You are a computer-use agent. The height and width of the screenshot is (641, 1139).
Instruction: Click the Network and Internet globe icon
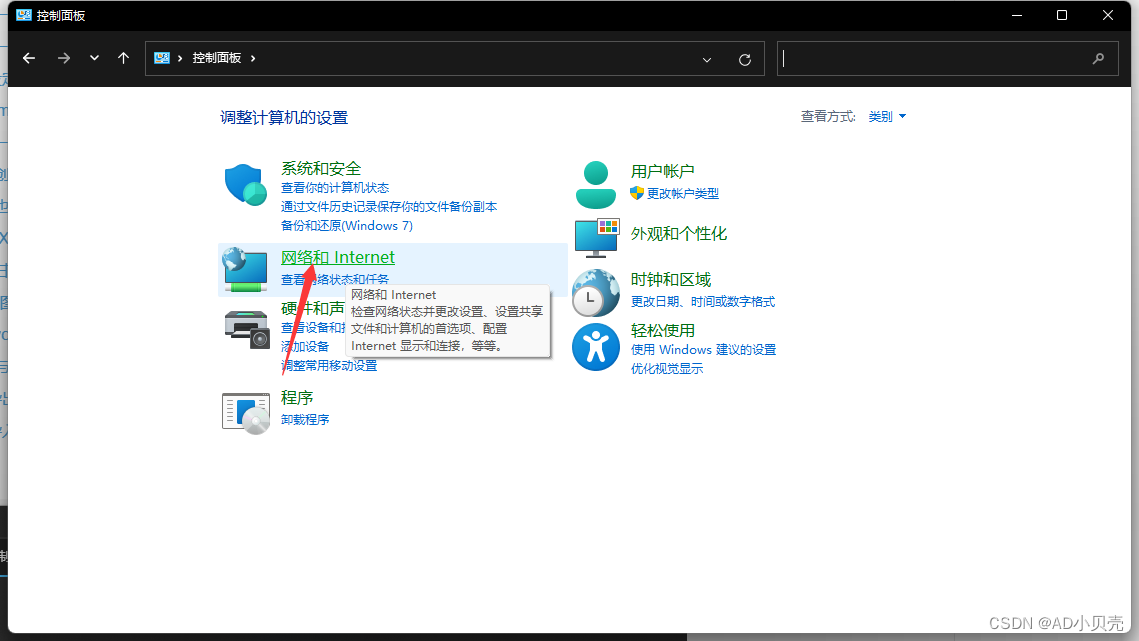245,270
